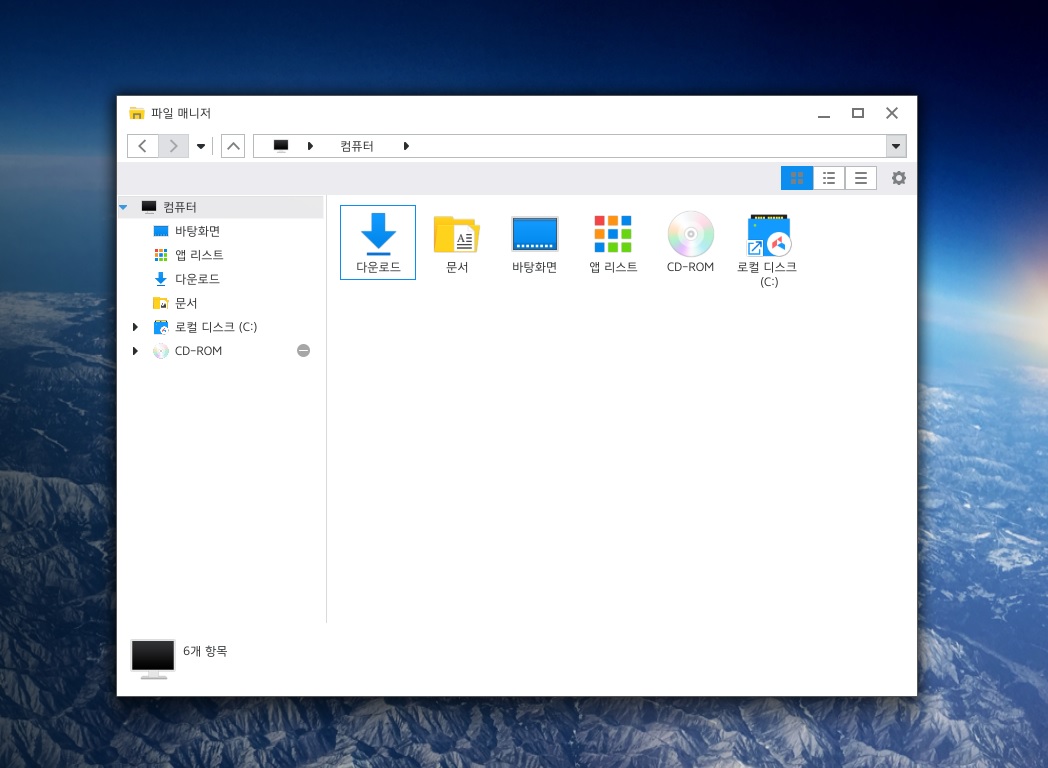This screenshot has width=1048, height=768.
Task: Open the breadcrumb arrow after 컴퓨터
Action: (x=406, y=146)
